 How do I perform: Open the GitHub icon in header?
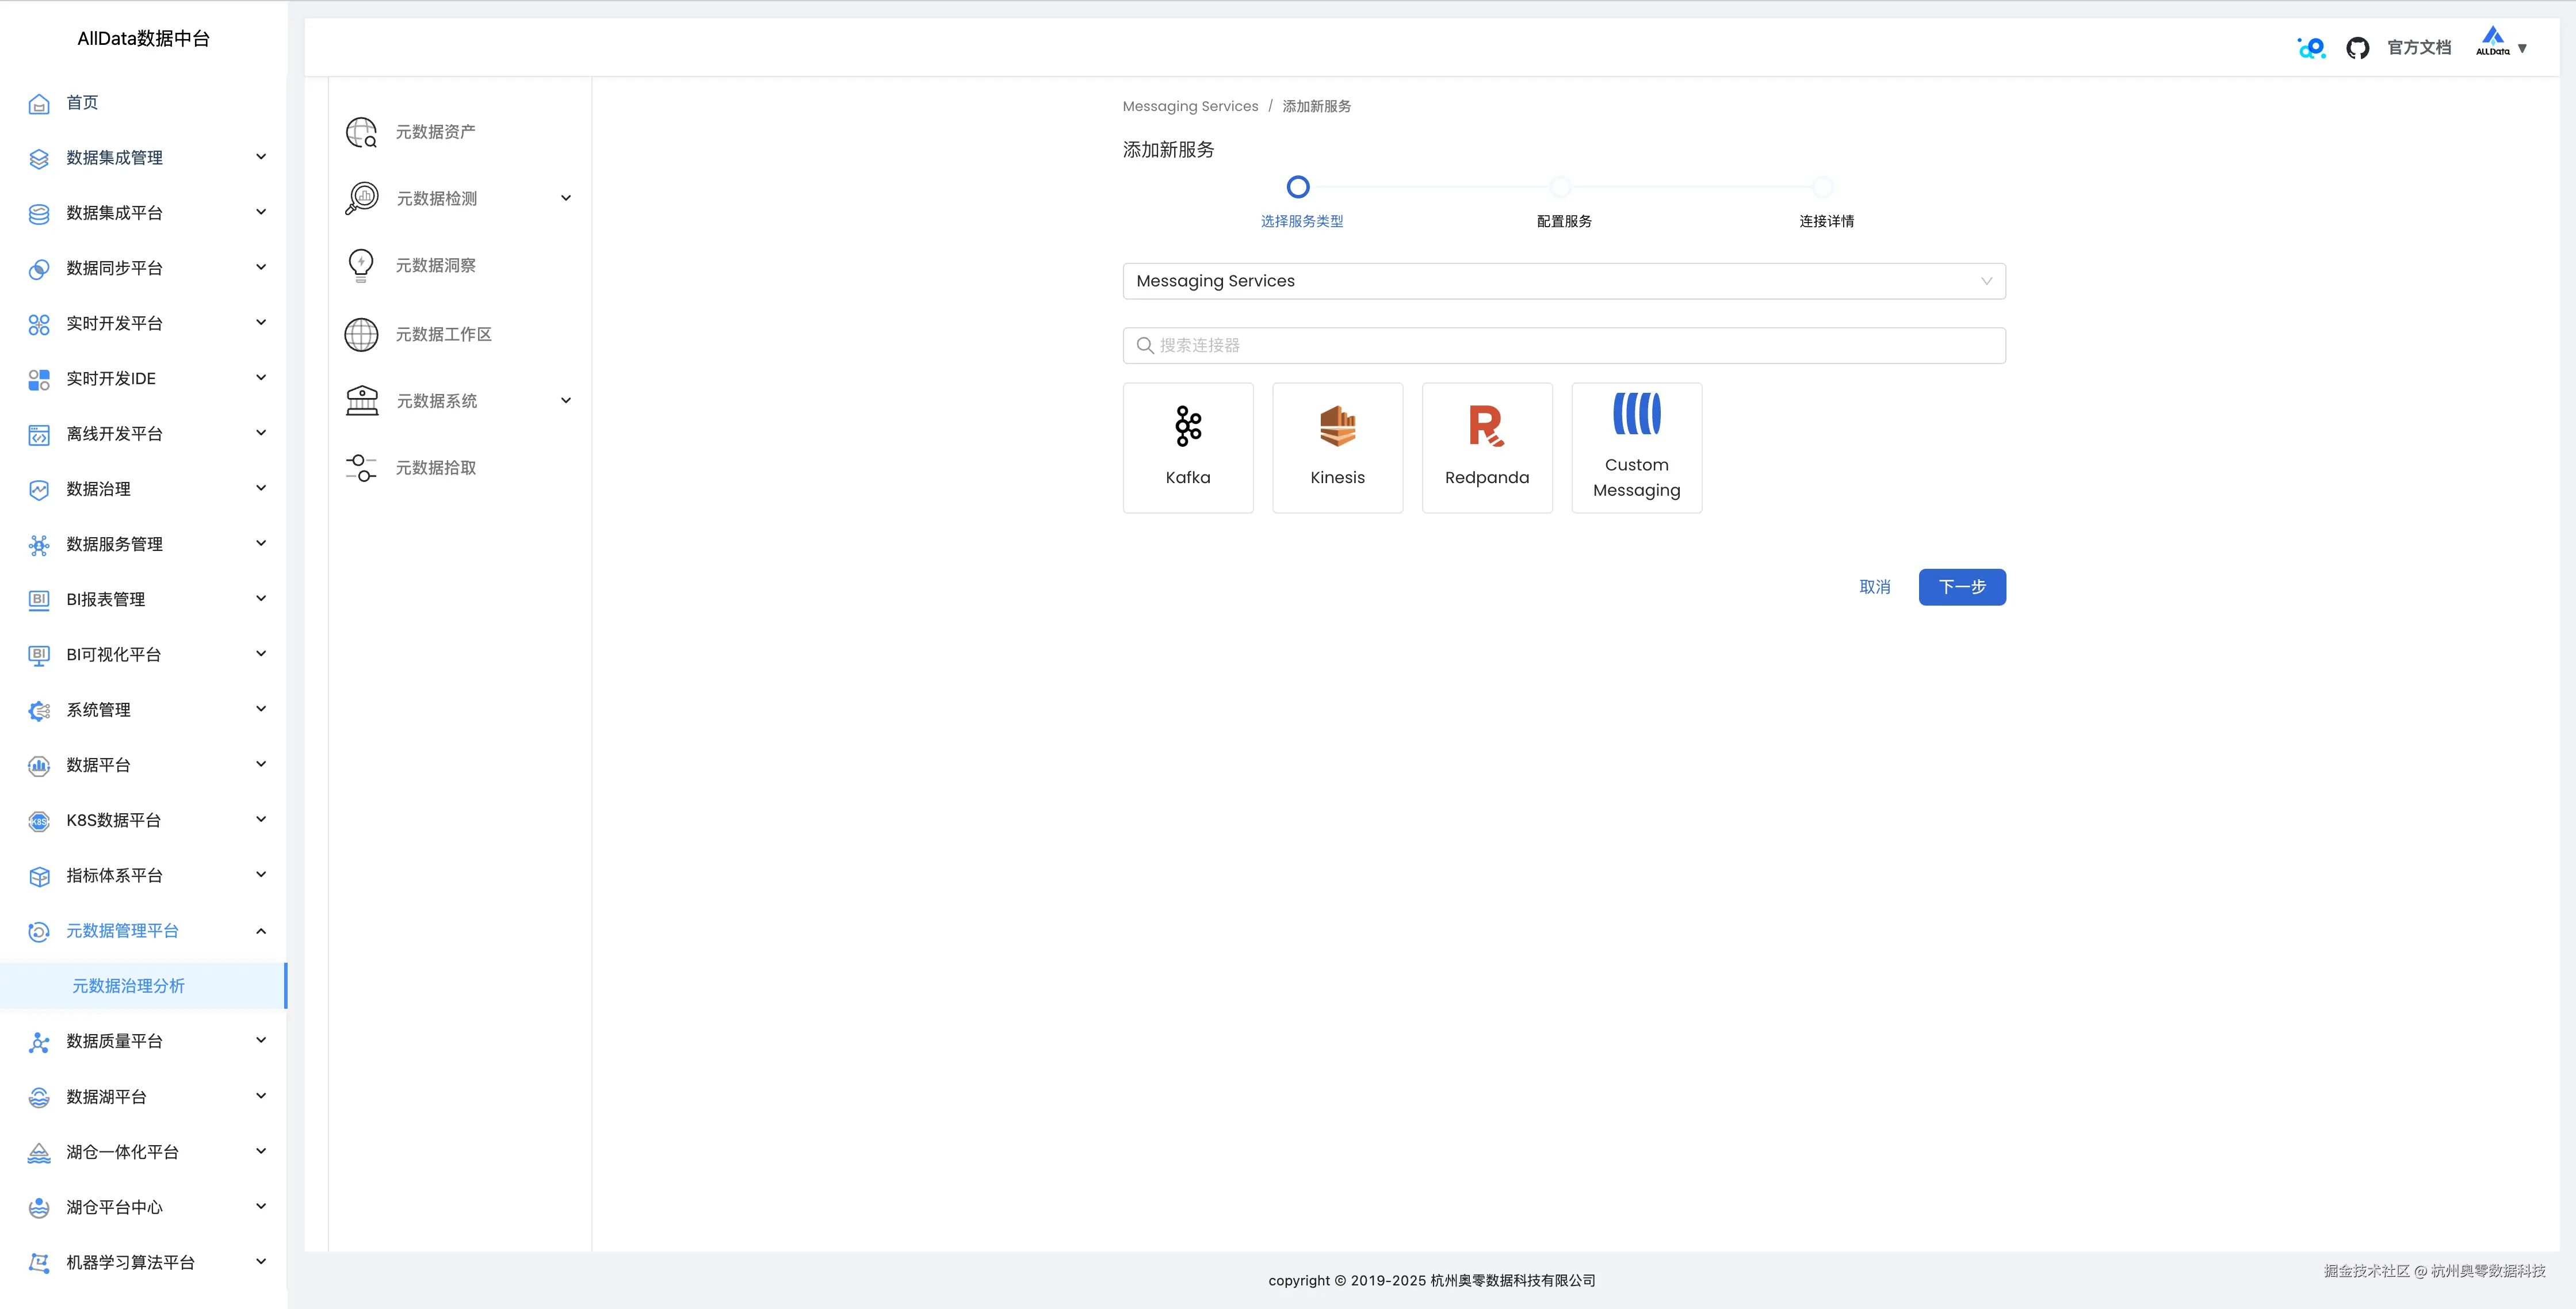pos(2357,48)
